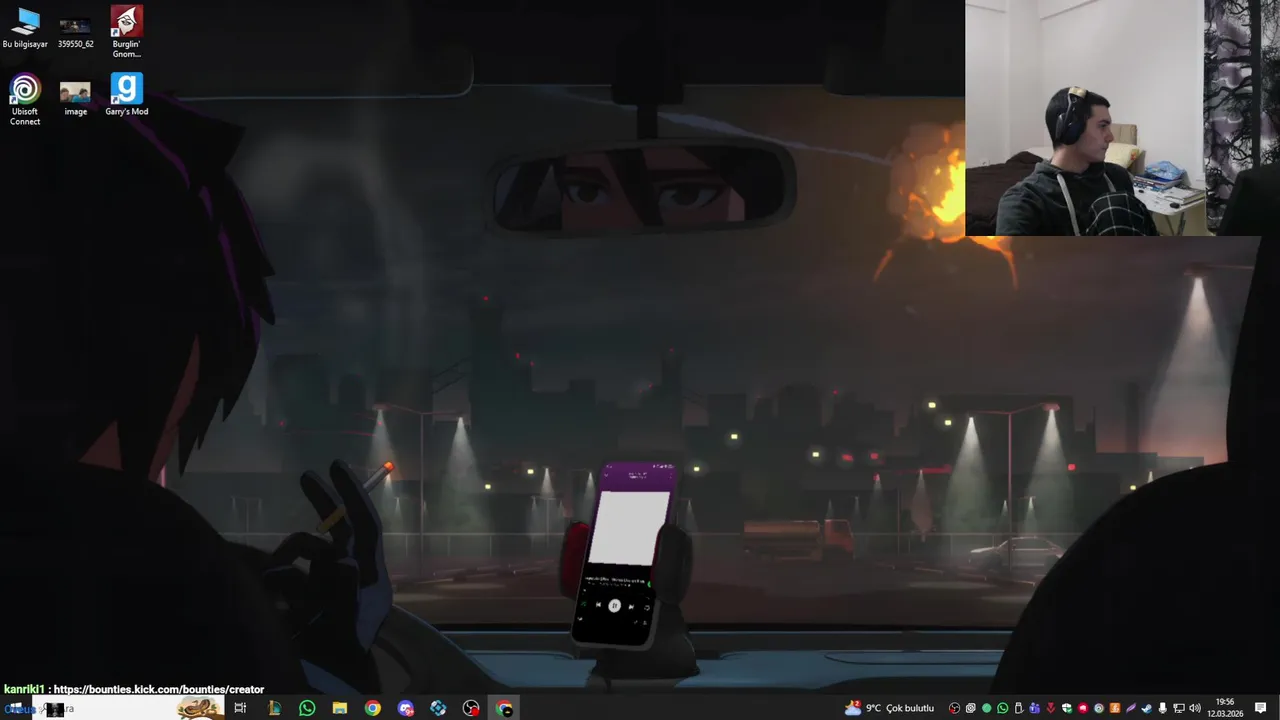Image resolution: width=1280 pixels, height=720 pixels.
Task: Open Bu bilgisayar desktop icon
Action: click(x=25, y=27)
